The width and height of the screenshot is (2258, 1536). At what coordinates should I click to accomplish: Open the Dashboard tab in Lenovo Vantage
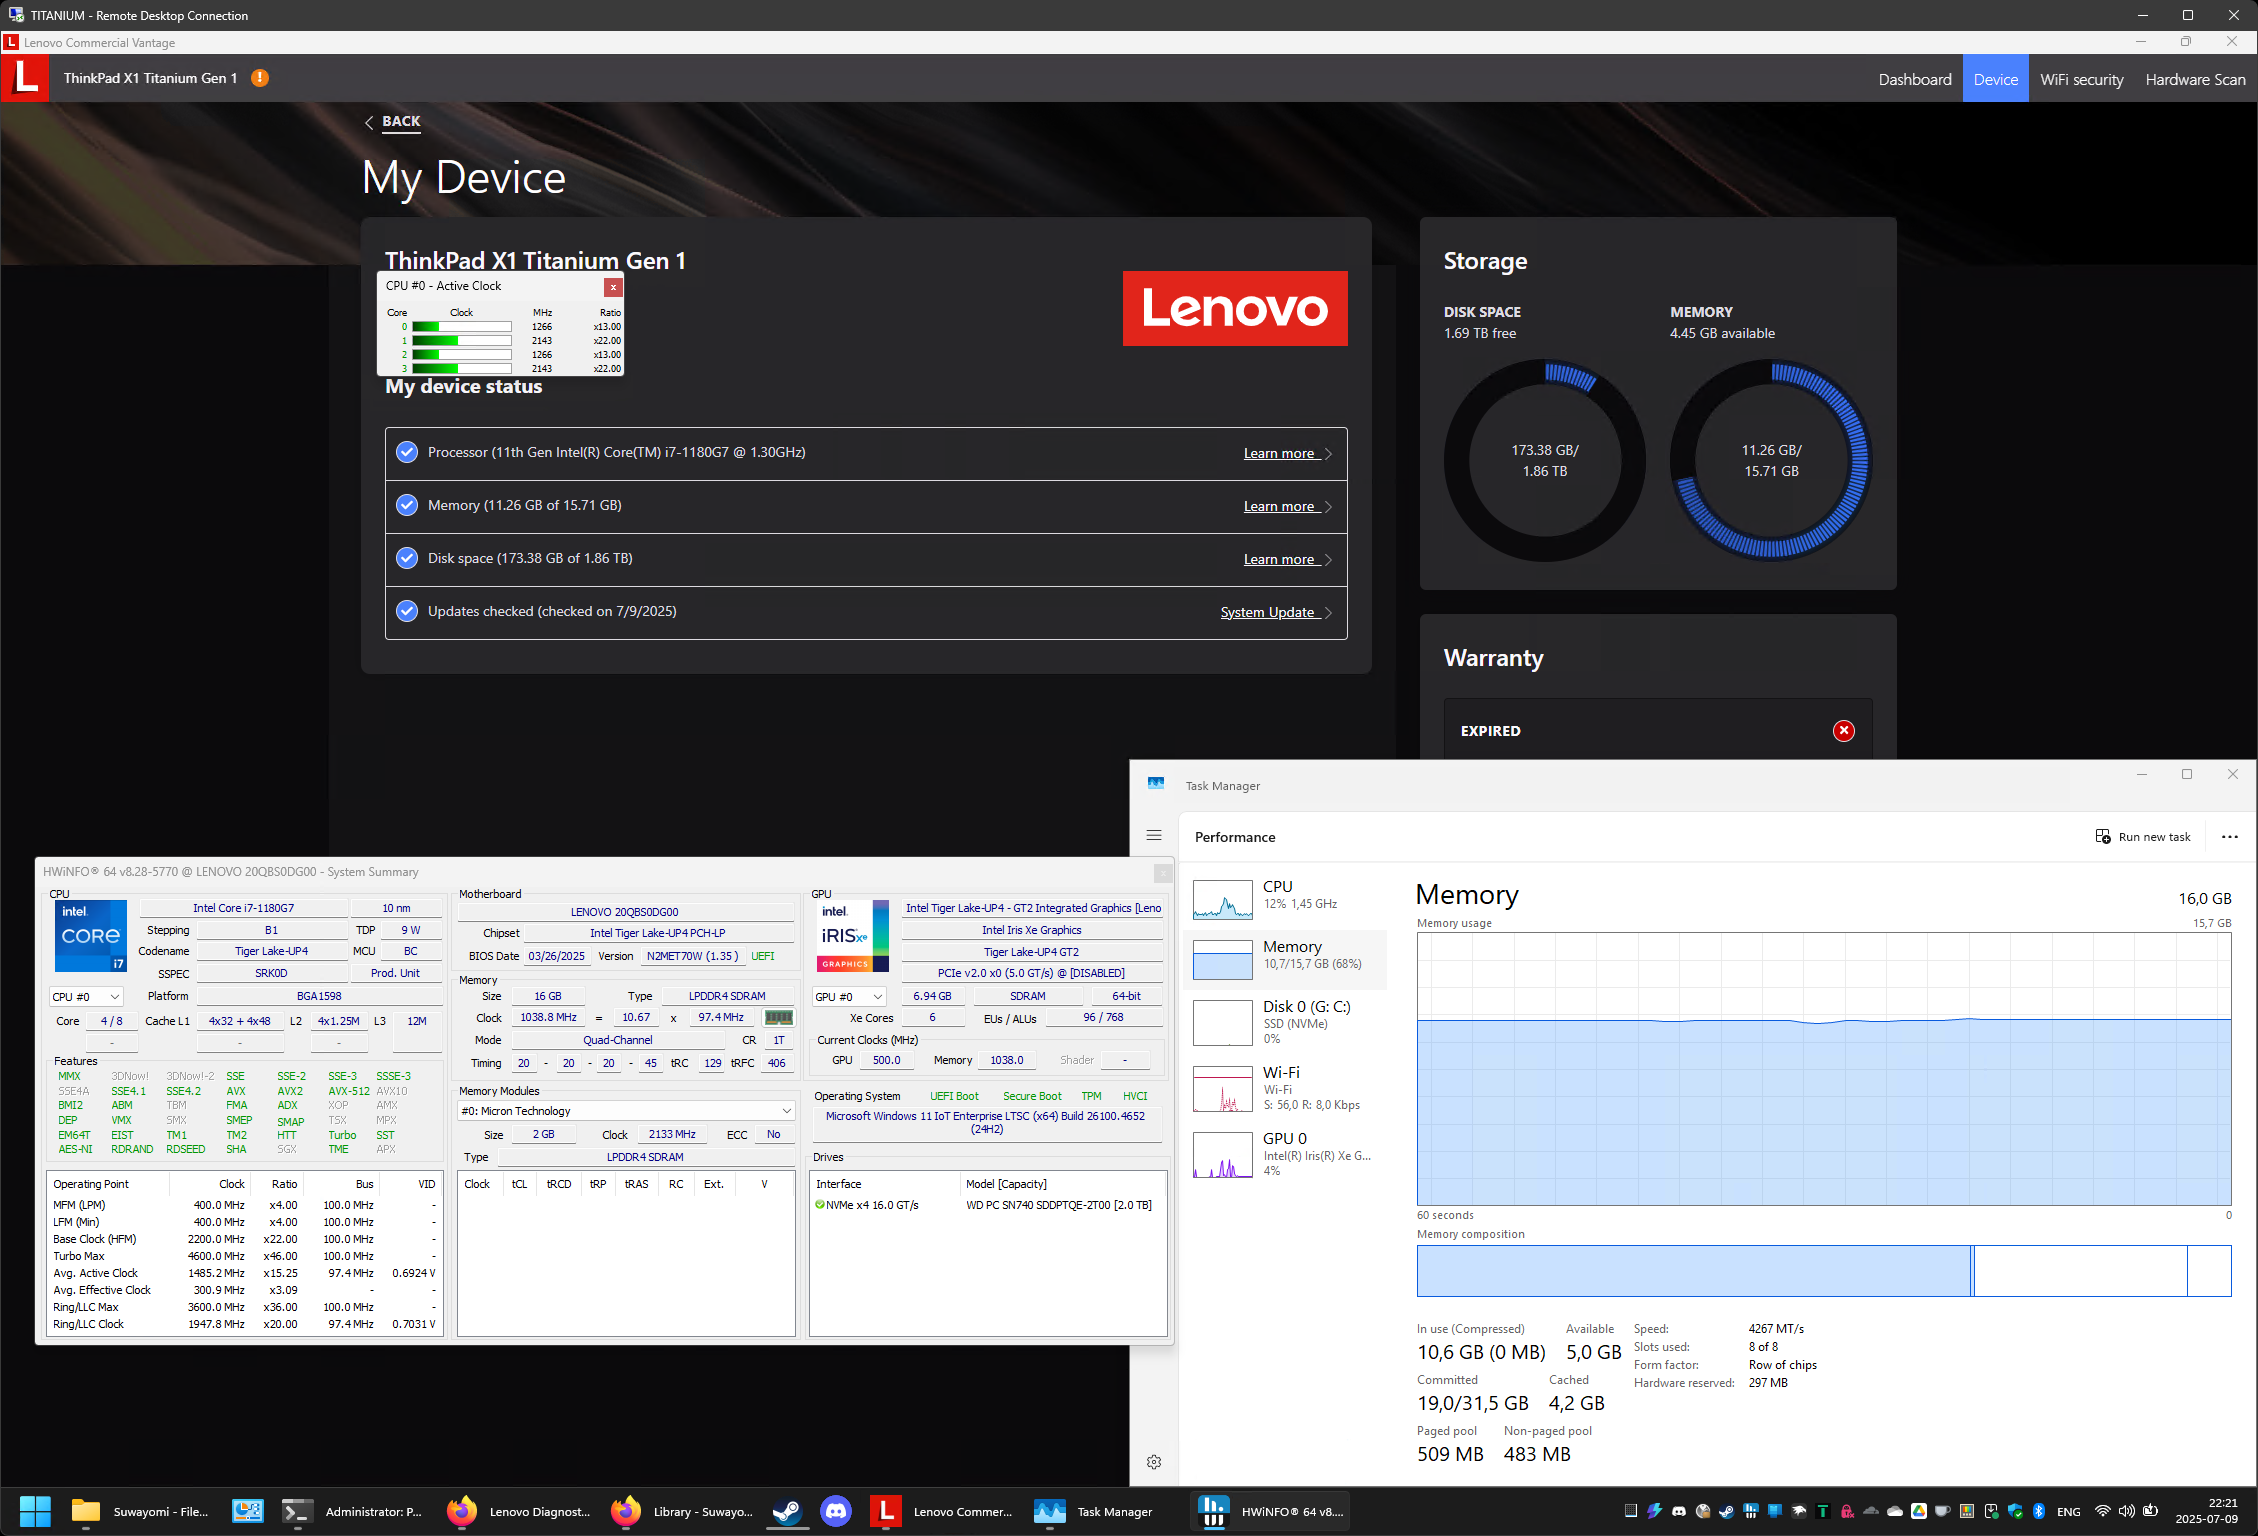pyautogui.click(x=1914, y=79)
